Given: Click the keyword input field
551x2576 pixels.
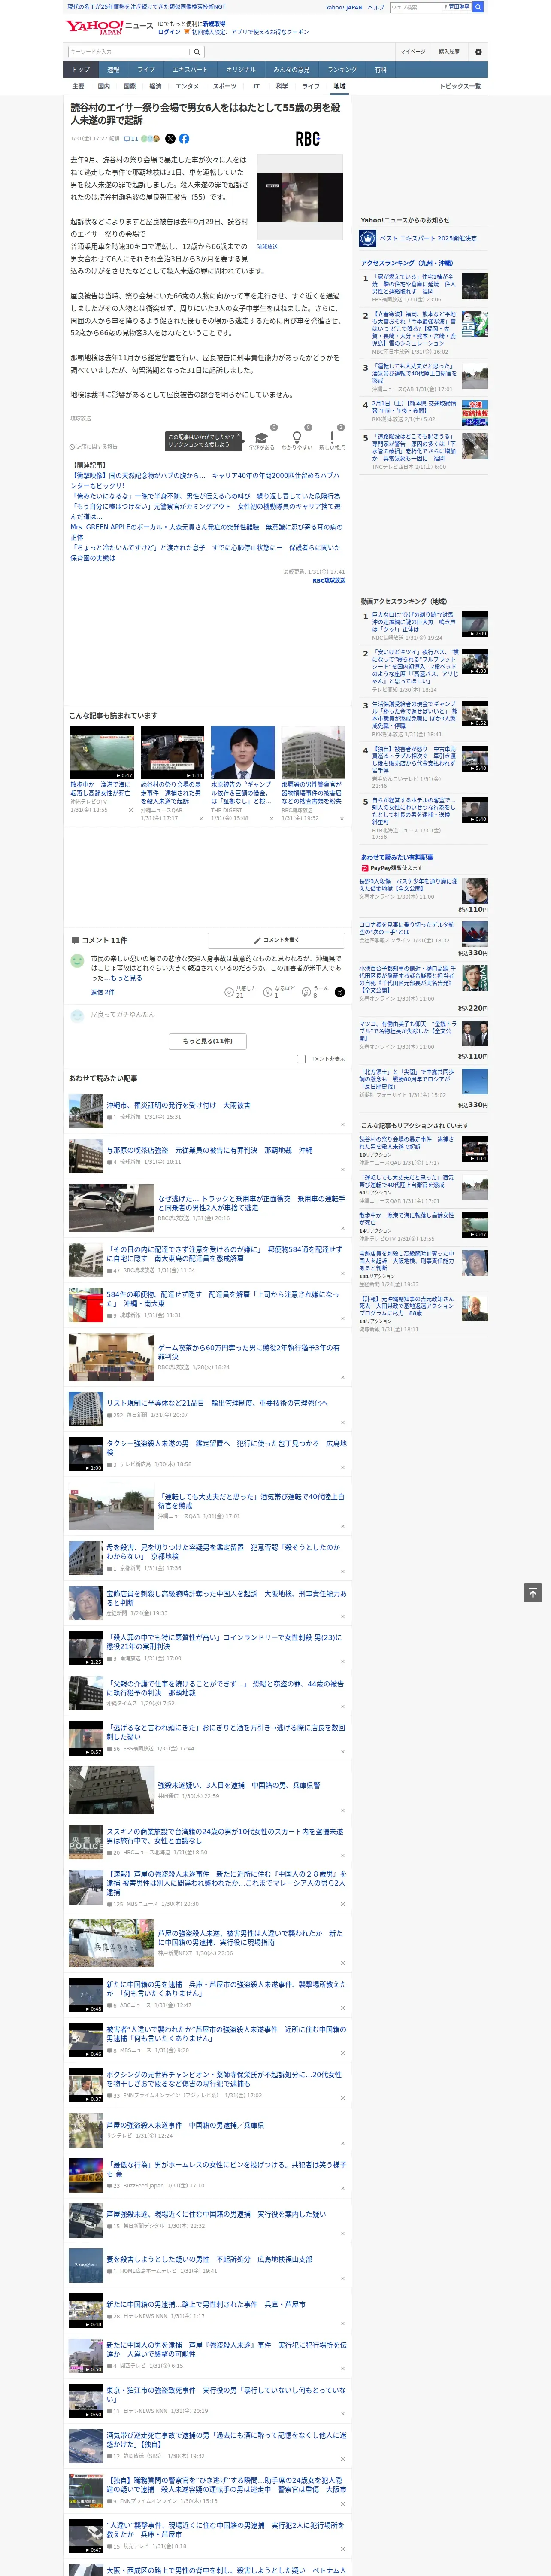Looking at the screenshot, I should [129, 52].
